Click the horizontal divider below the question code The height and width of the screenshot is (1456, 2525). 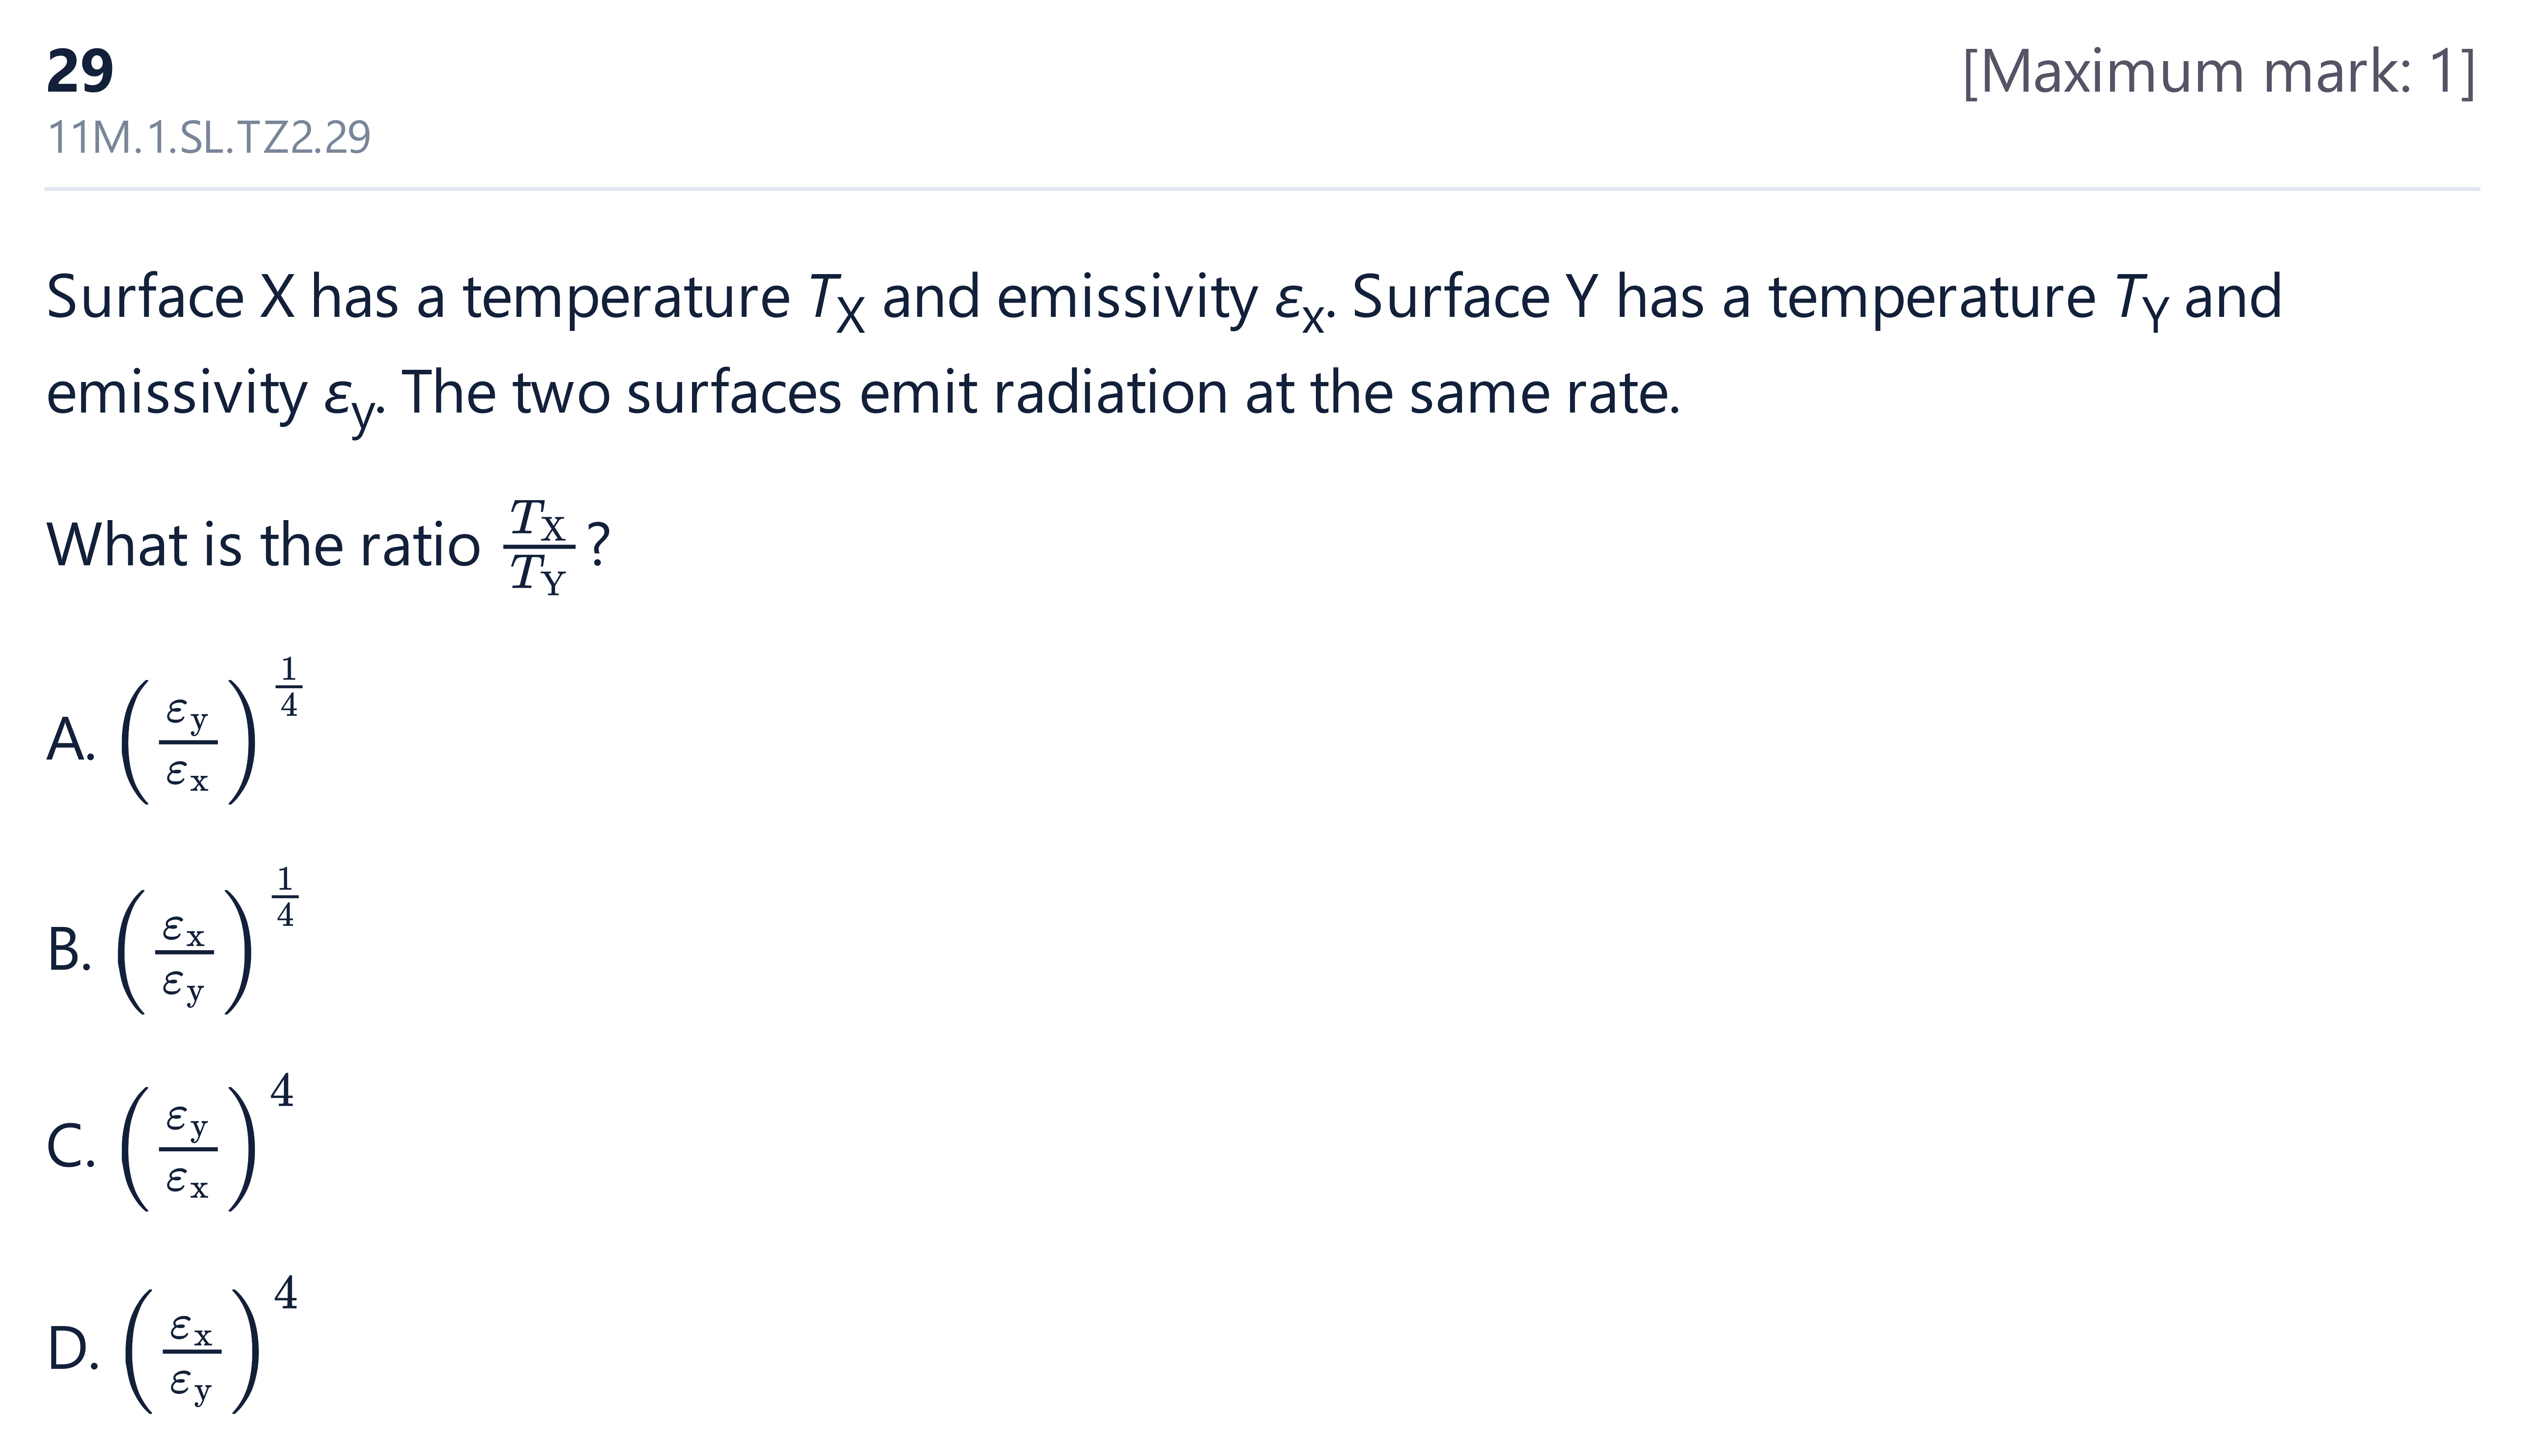point(1262,189)
